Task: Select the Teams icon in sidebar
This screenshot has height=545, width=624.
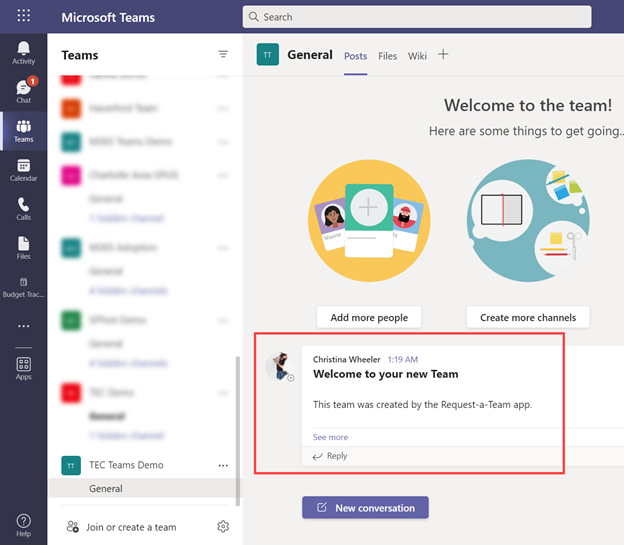Action: pos(23,131)
